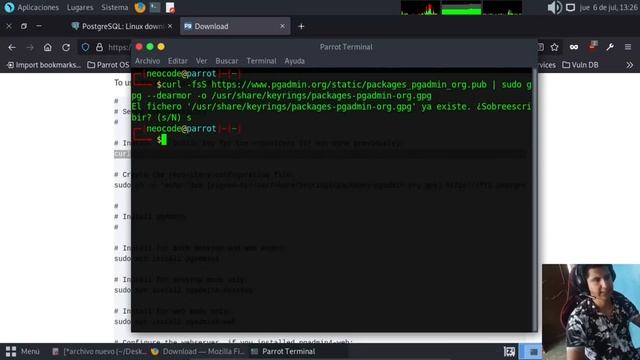Open the clock showing jue 6 de jul
Viewport: 640px width, 360px height.
[x=609, y=7]
